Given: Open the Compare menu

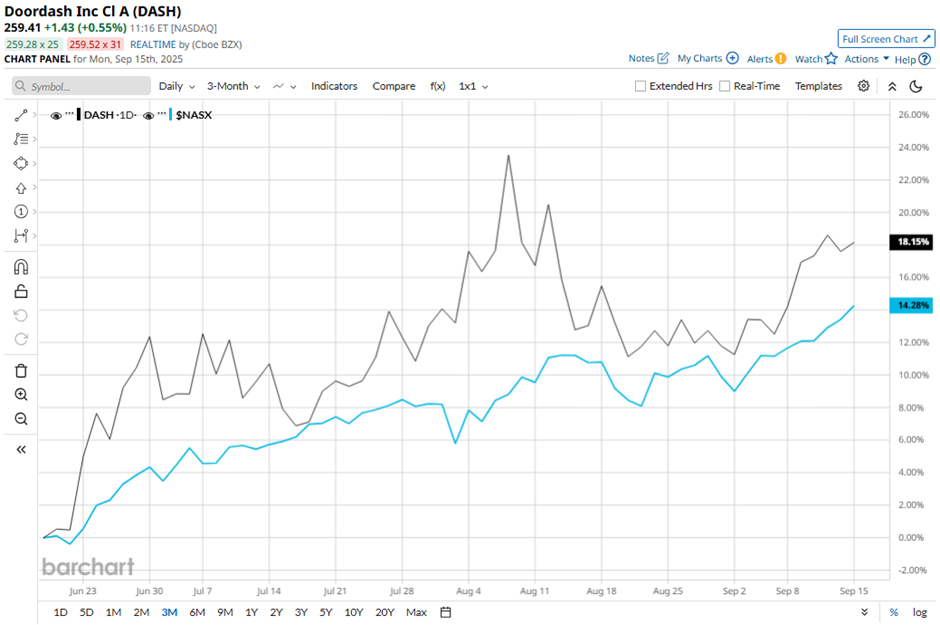Looking at the screenshot, I should pos(394,86).
